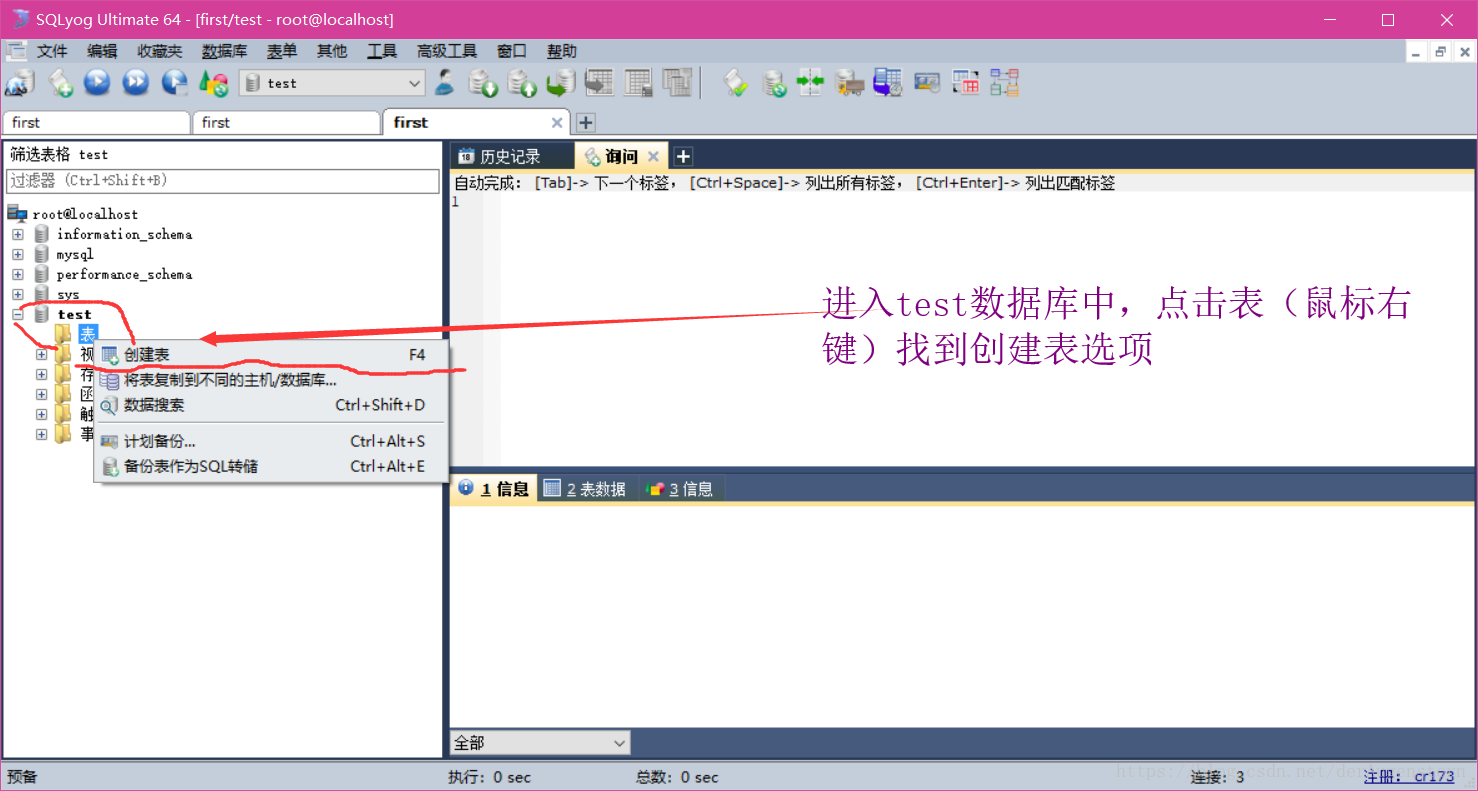Click the database with circular green arrows icon
Screen dimensions: 1478x791
[x=774, y=83]
